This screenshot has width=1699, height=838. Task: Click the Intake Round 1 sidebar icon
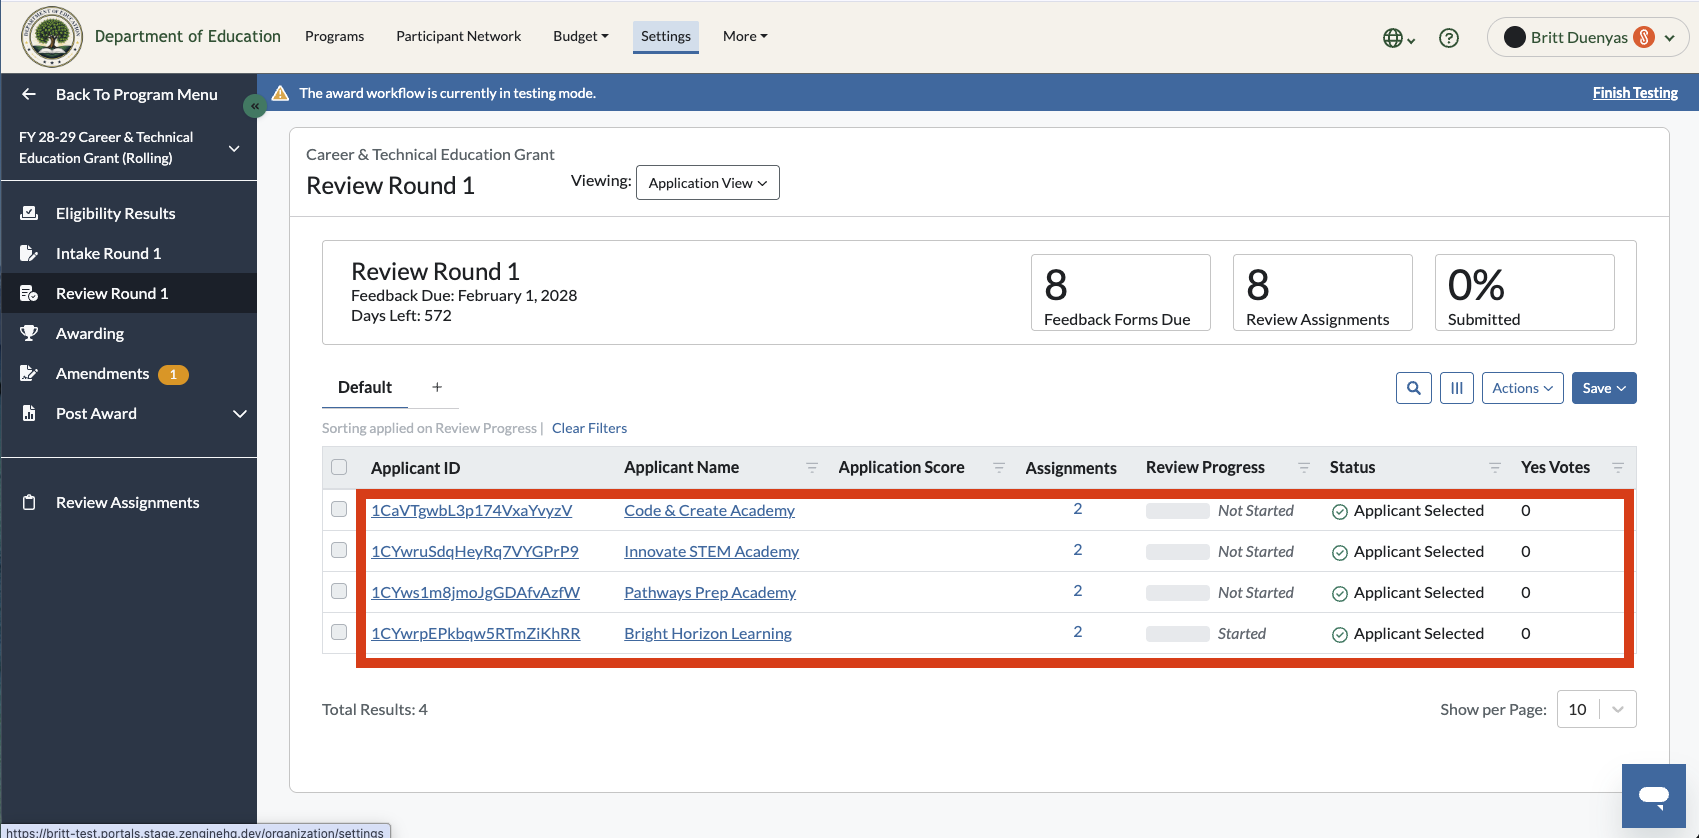29,253
